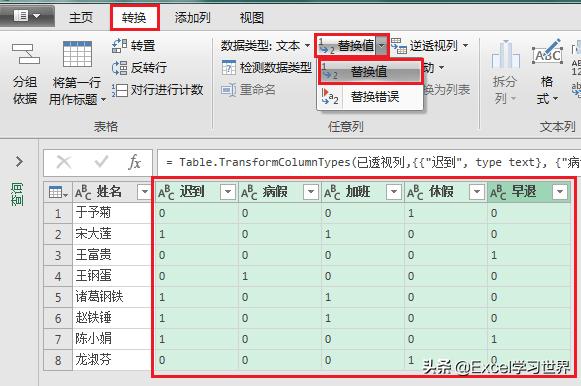Click the 姓名 column data type icon

tap(83, 192)
